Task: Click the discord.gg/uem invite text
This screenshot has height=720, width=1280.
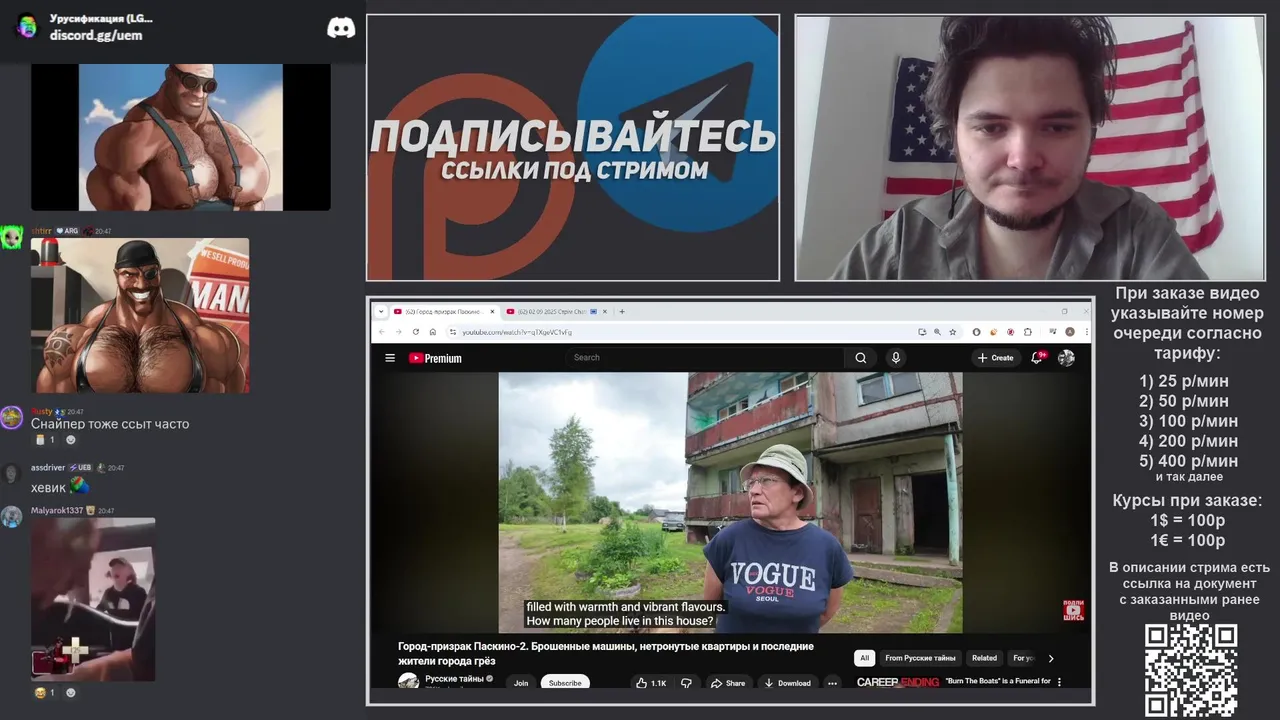Action: click(96, 35)
